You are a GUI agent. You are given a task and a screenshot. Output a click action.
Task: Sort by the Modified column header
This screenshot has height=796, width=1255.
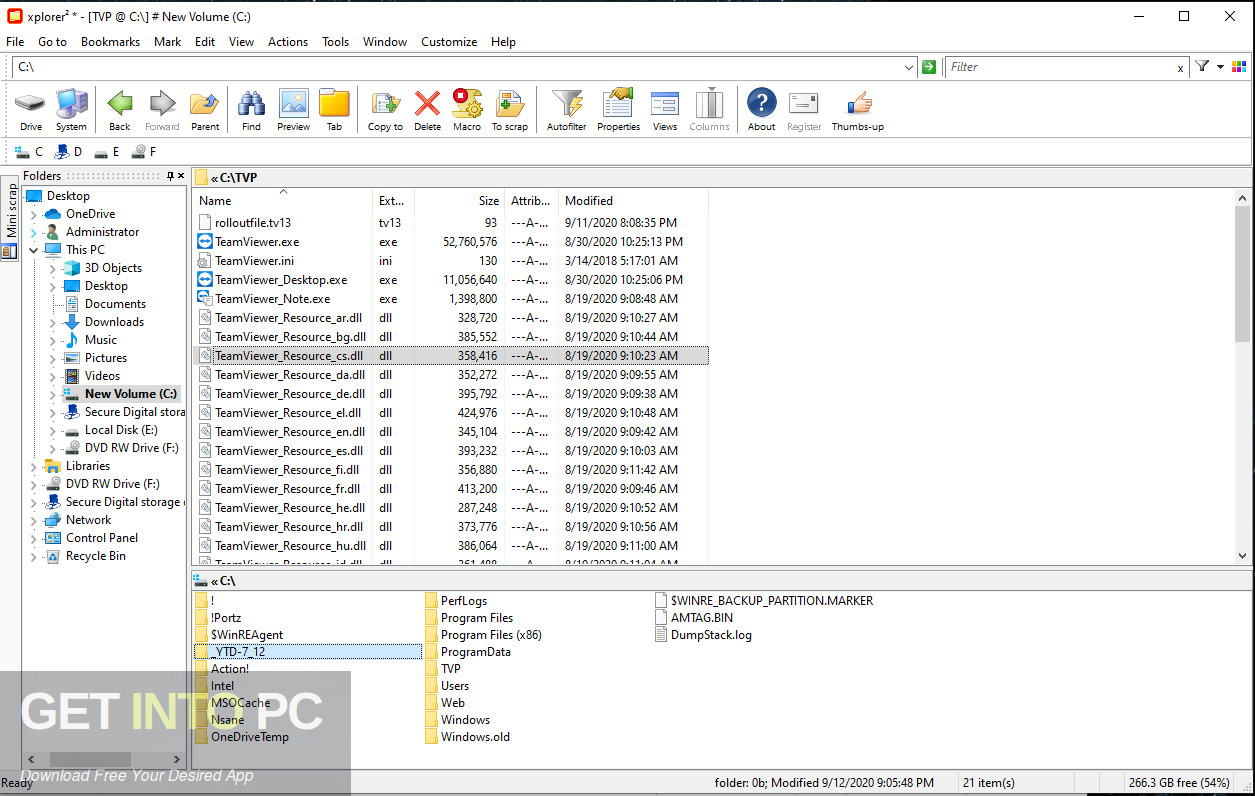pyautogui.click(x=633, y=201)
